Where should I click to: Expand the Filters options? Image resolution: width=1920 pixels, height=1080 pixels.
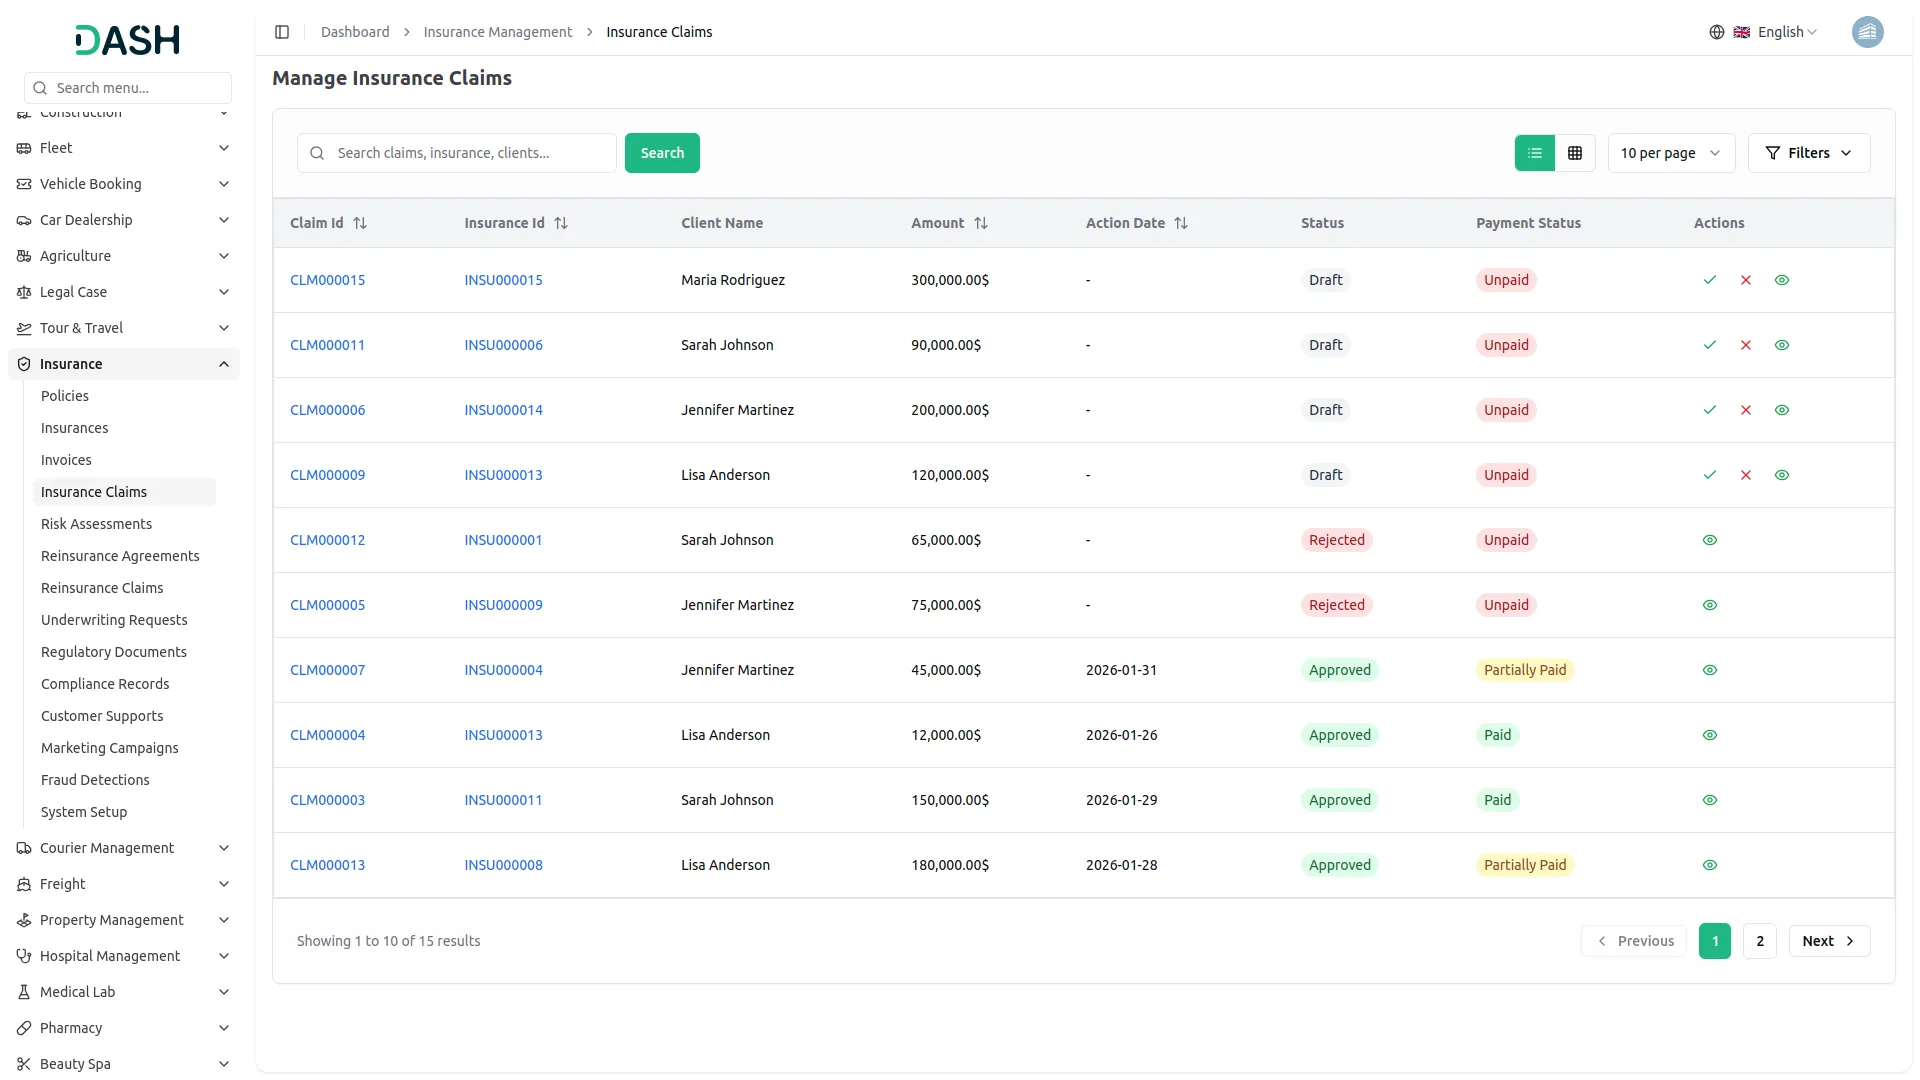coord(1809,152)
